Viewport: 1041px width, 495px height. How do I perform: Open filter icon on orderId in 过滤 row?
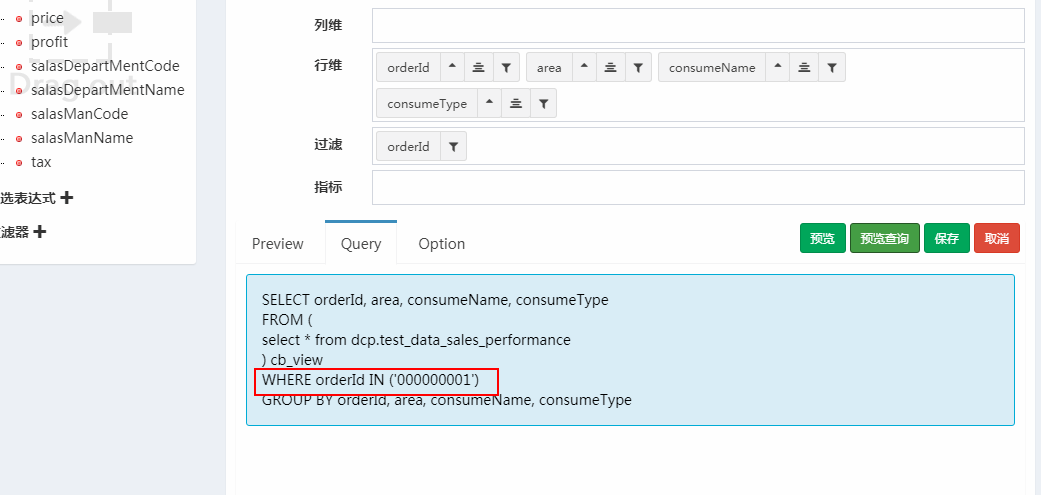pyautogui.click(x=453, y=146)
